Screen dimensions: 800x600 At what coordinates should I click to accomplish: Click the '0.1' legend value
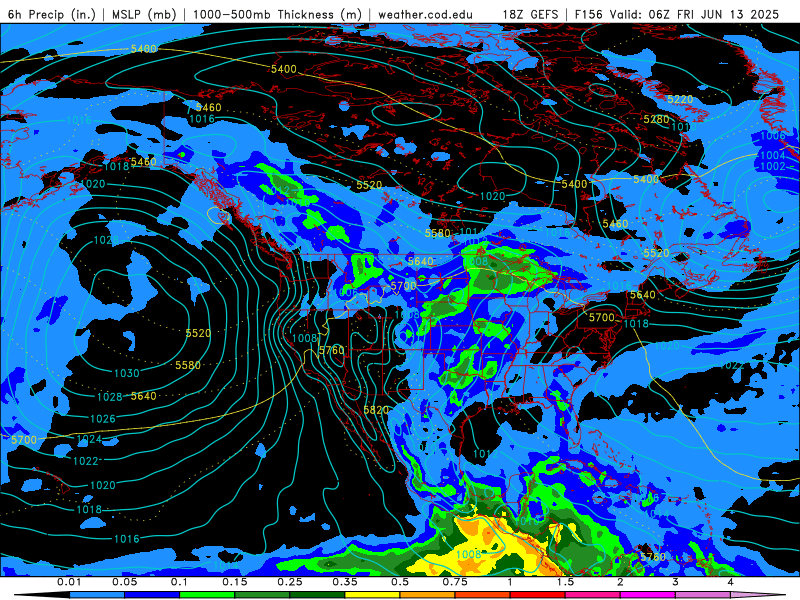[179, 582]
